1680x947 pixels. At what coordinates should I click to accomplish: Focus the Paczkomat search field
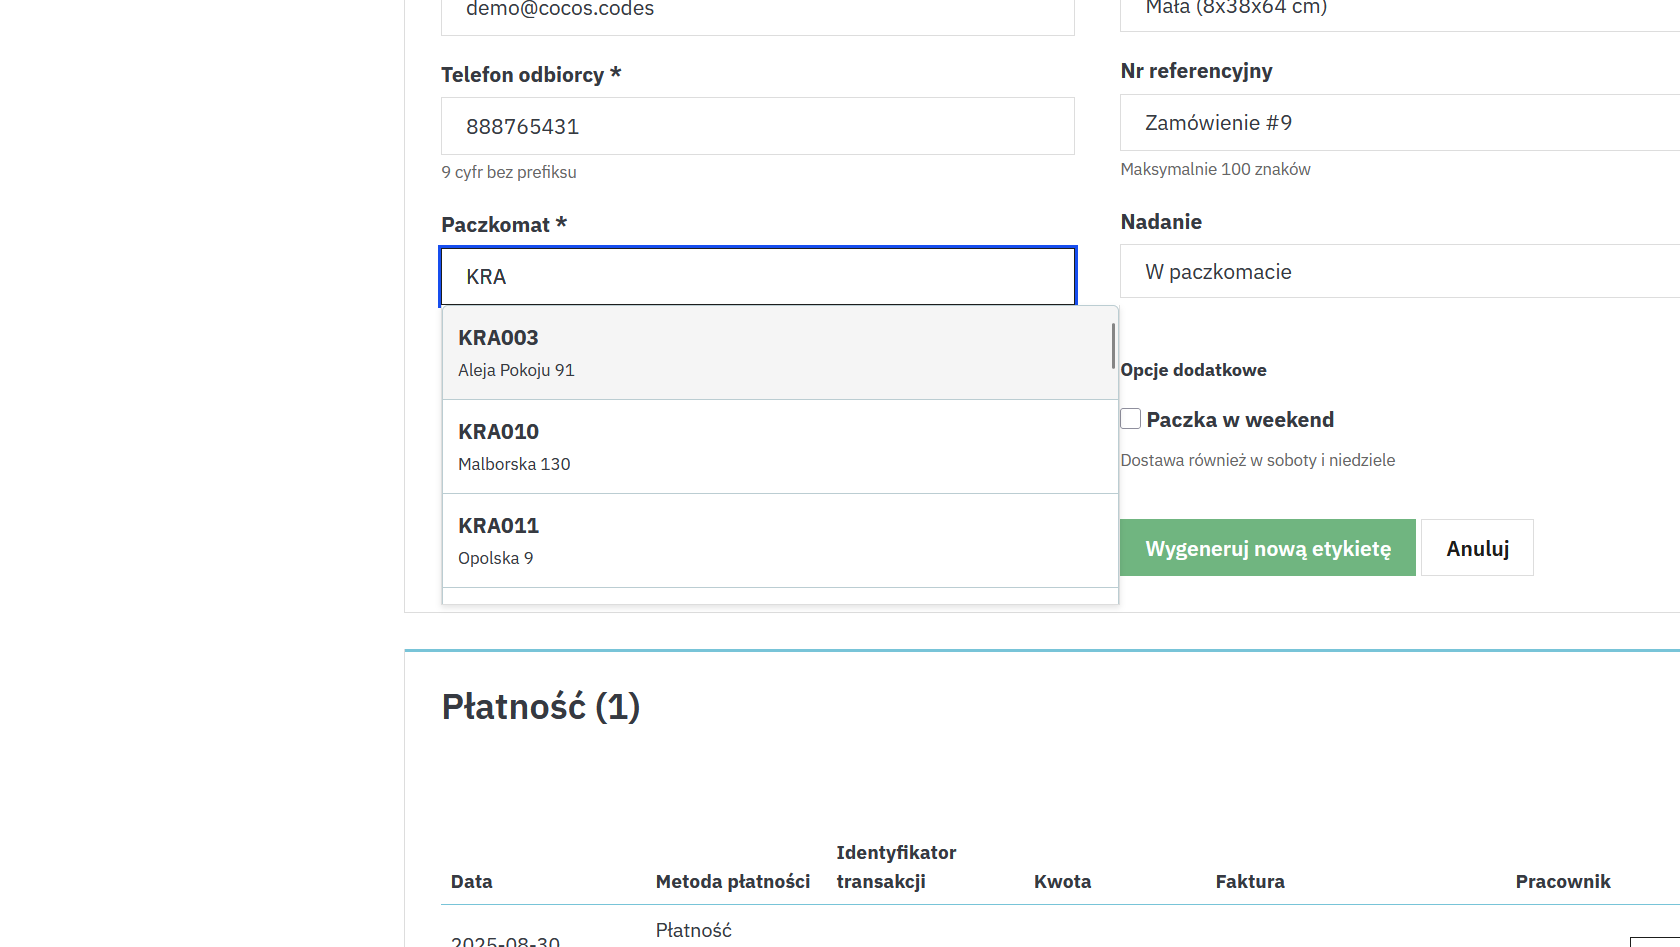point(757,277)
